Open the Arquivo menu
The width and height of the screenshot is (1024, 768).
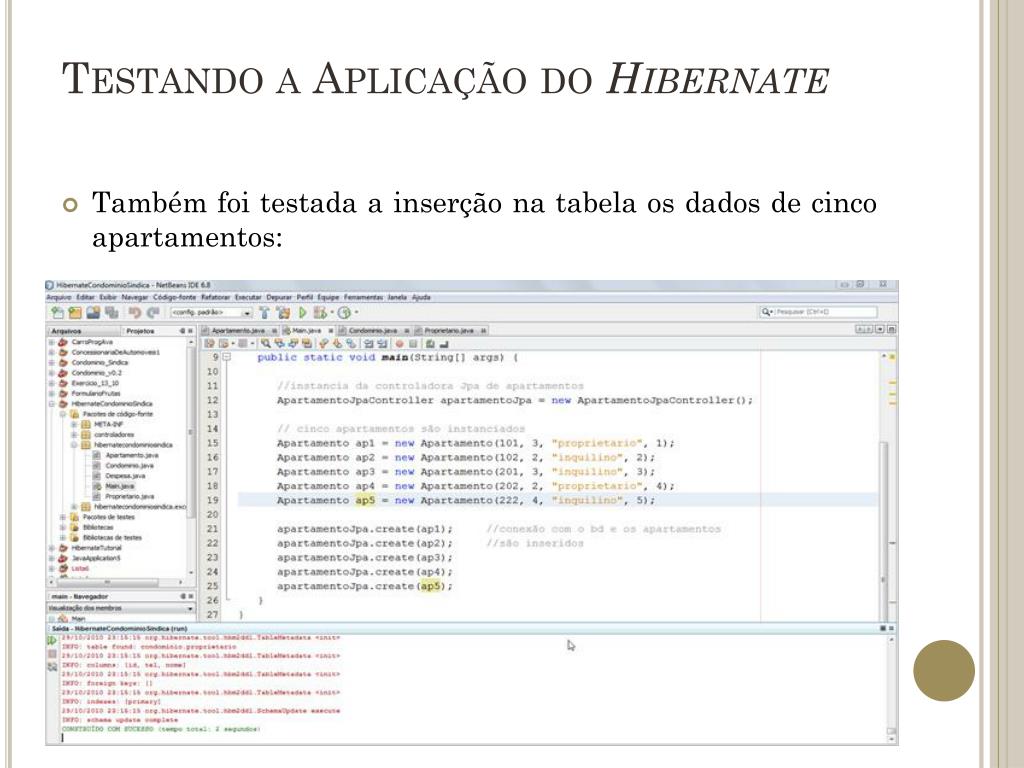(x=58, y=297)
